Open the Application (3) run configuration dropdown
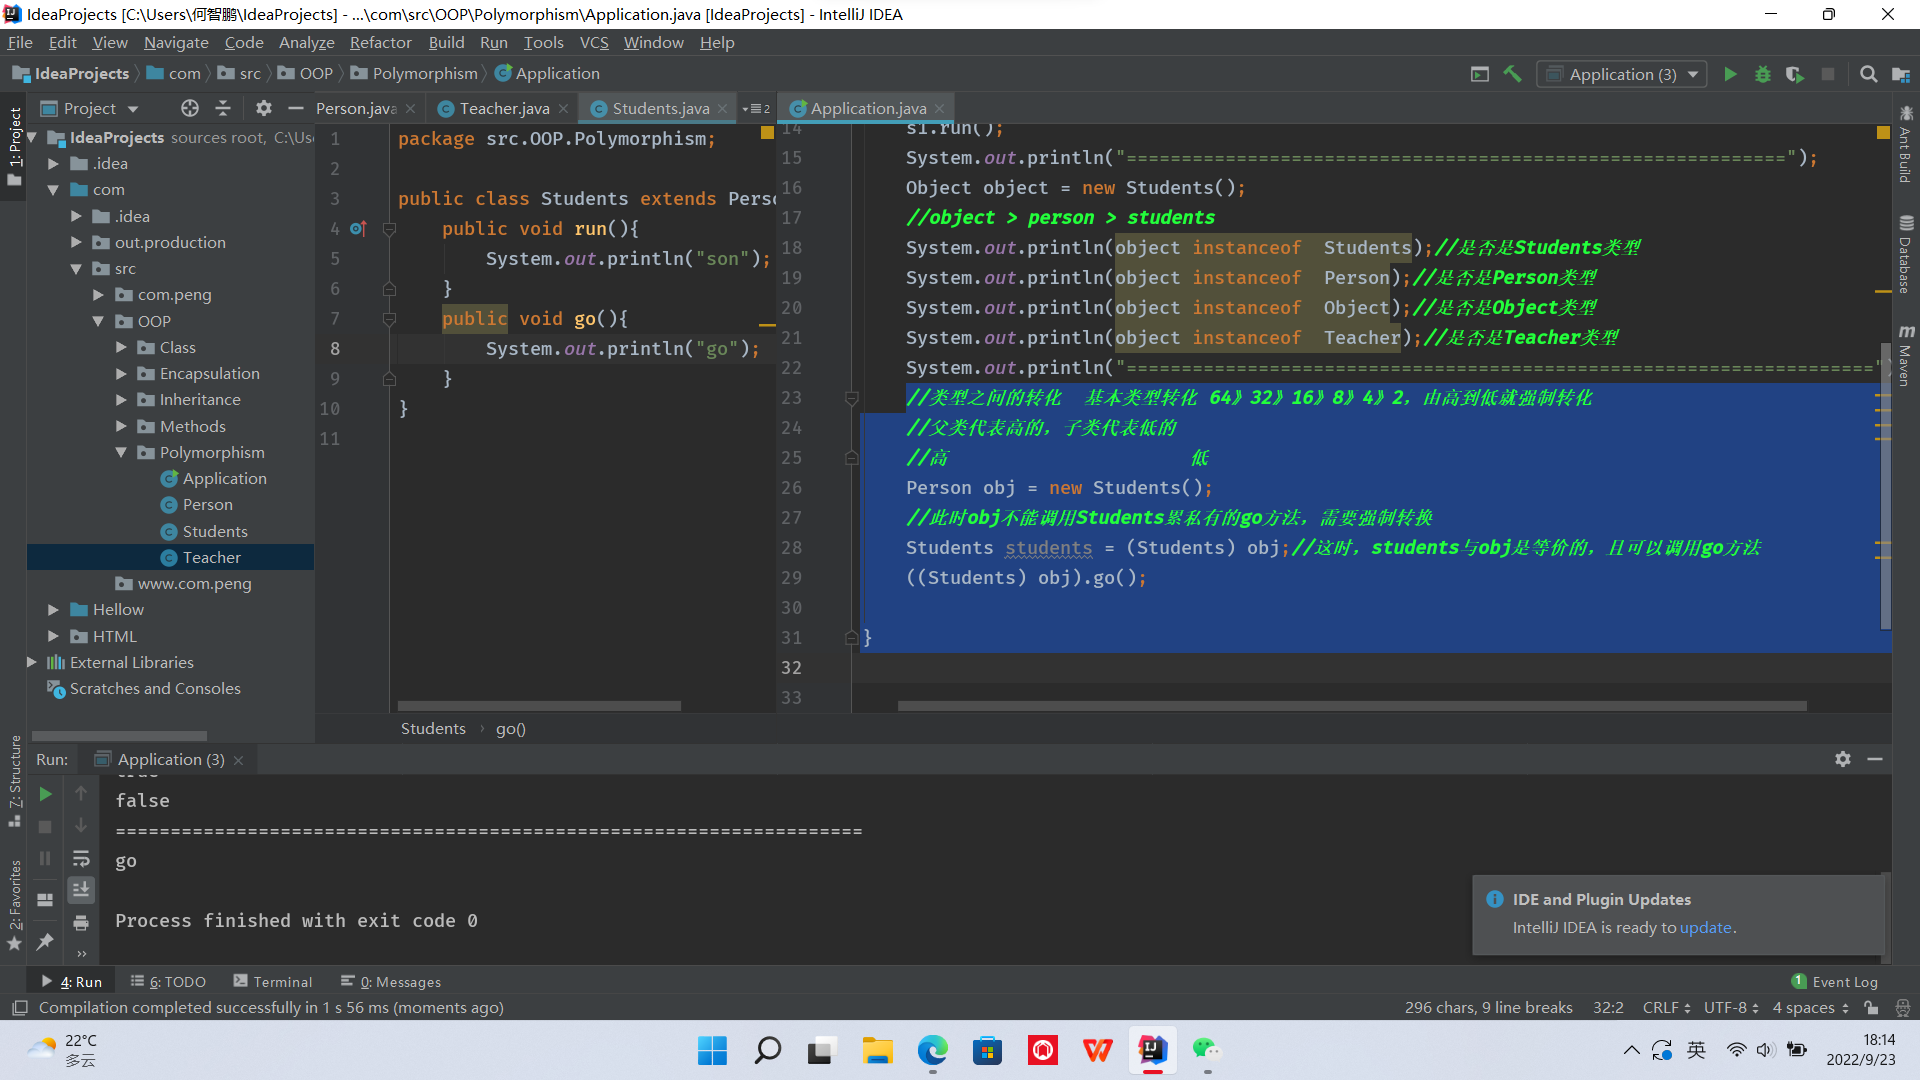Viewport: 1920px width, 1080px height. [x=1621, y=74]
